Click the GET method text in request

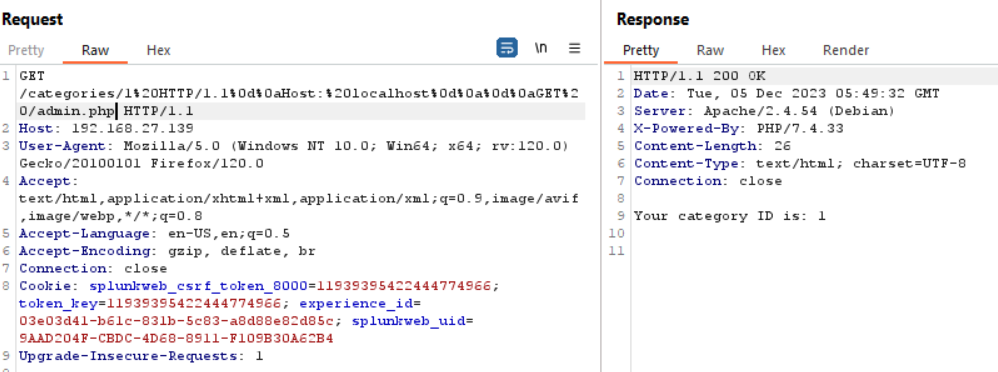(32, 76)
